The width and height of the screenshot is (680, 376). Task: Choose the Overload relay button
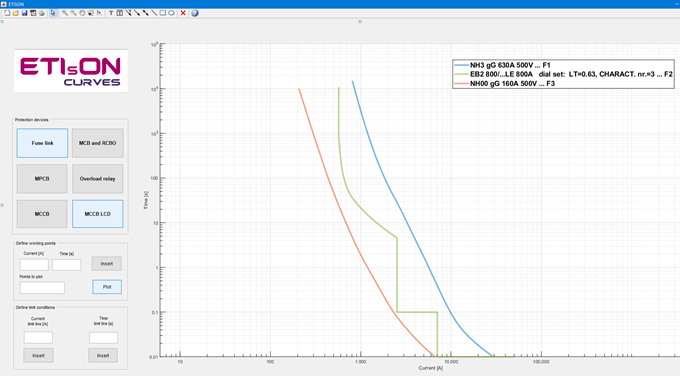[x=98, y=178]
